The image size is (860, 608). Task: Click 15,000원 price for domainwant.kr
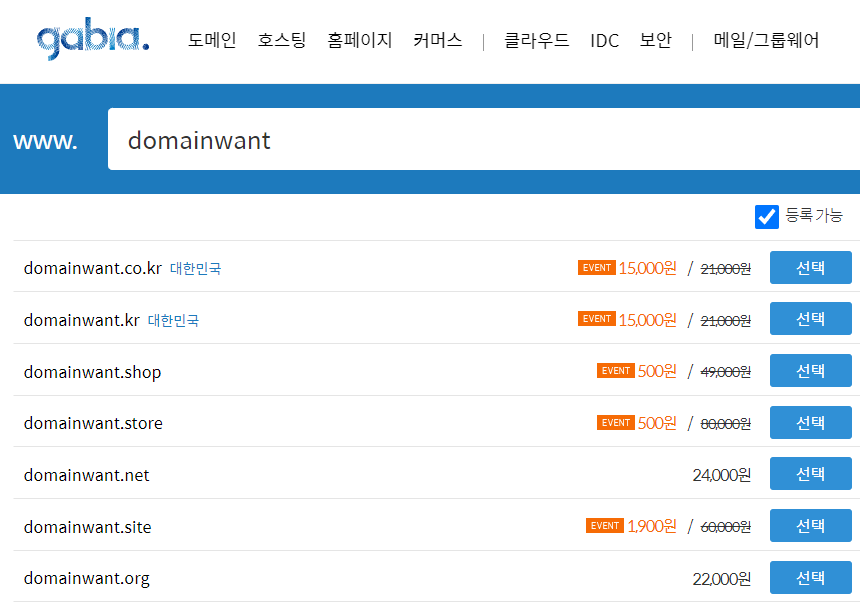point(648,320)
